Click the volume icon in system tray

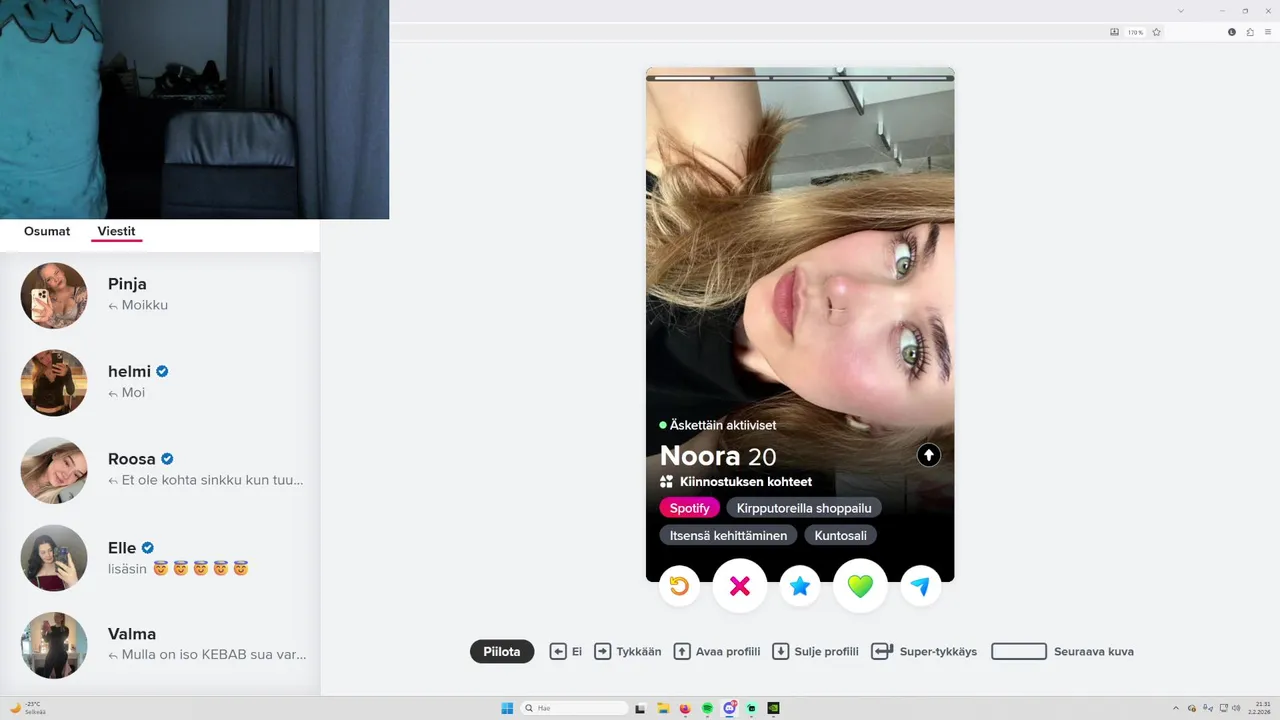coord(1236,708)
